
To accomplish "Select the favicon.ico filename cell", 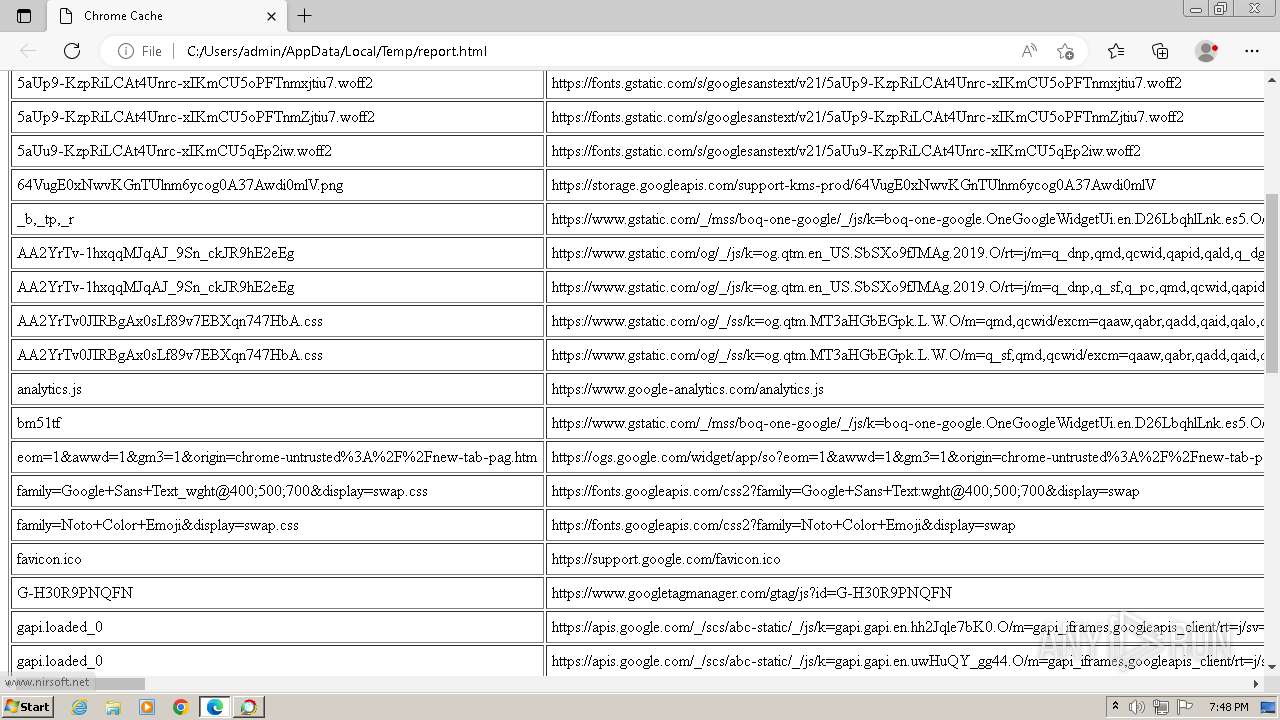I will (x=278, y=559).
